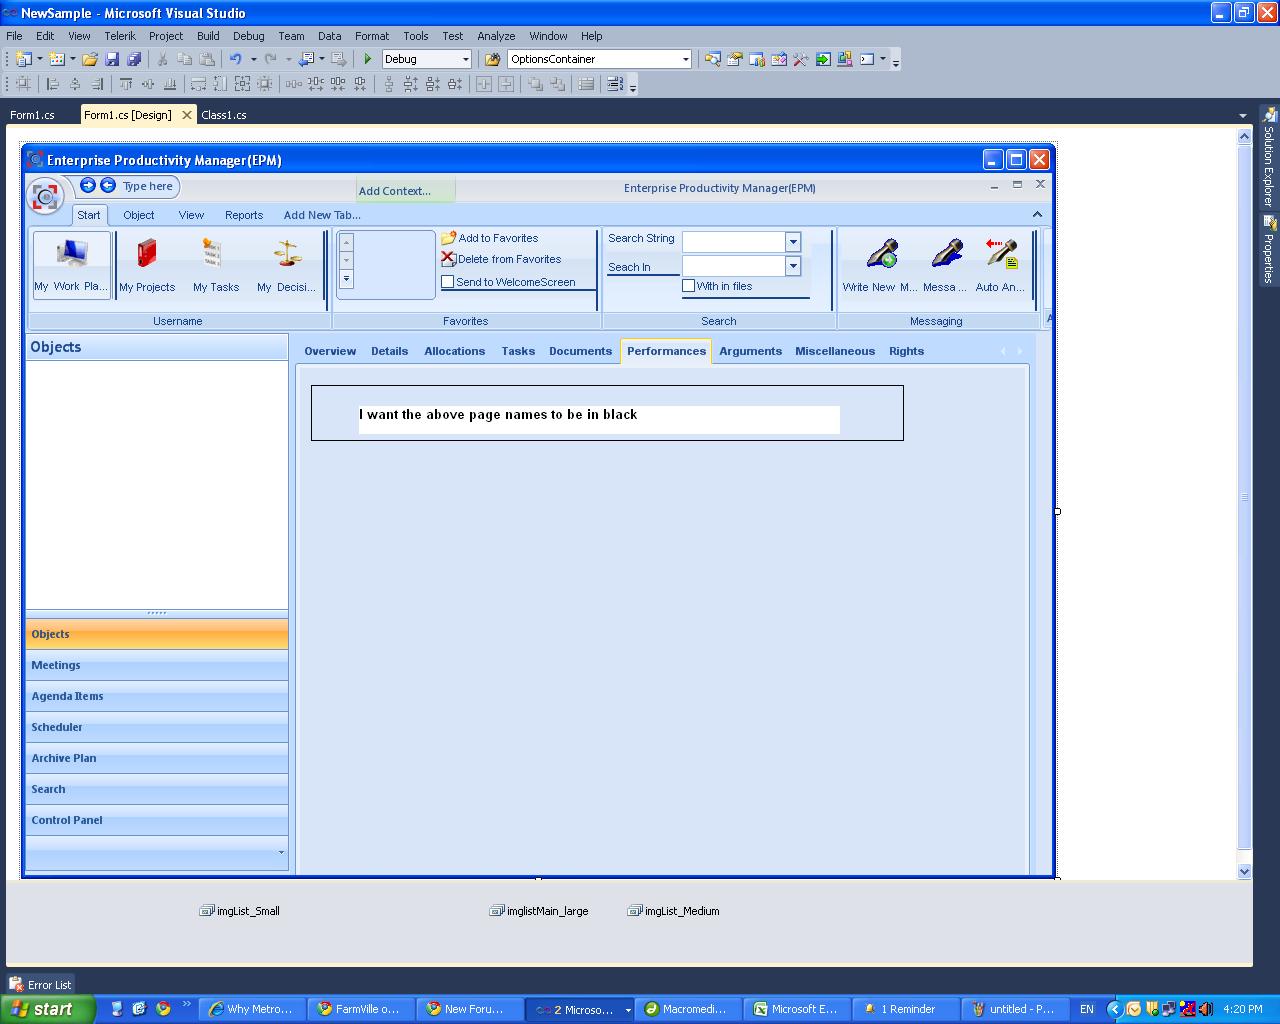The image size is (1280, 1024).
Task: Open the Windows Start button
Action: [48, 1009]
